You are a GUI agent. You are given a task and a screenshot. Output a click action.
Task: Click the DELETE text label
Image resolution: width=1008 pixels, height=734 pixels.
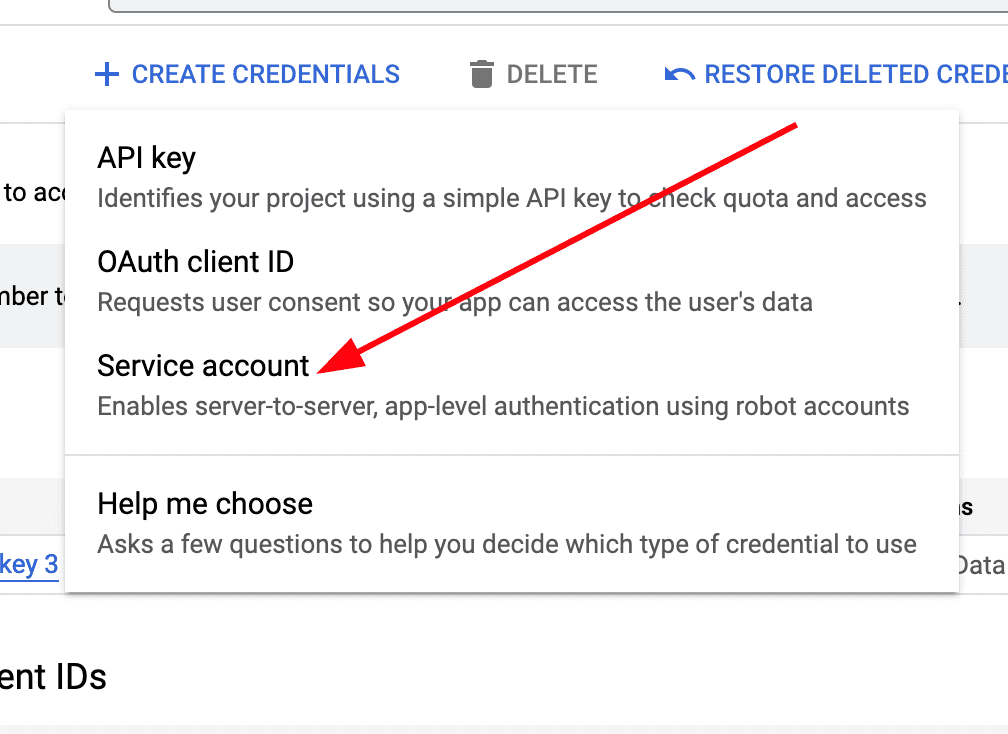[x=552, y=75]
